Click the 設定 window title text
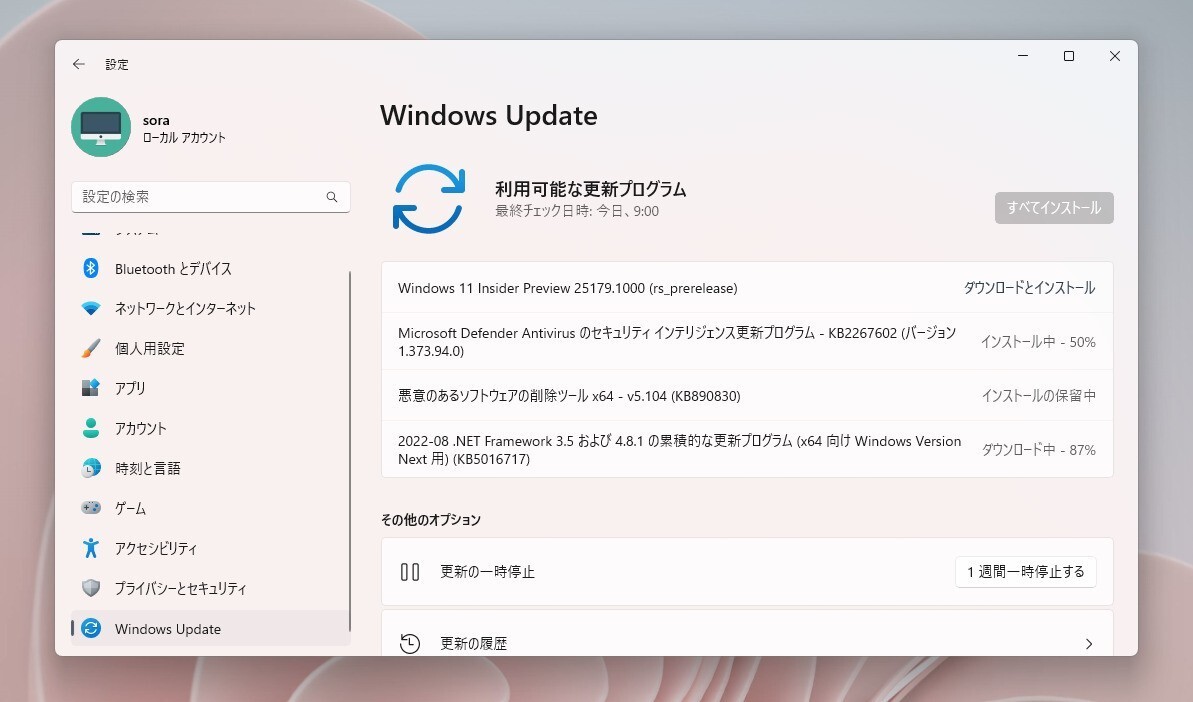 point(116,65)
